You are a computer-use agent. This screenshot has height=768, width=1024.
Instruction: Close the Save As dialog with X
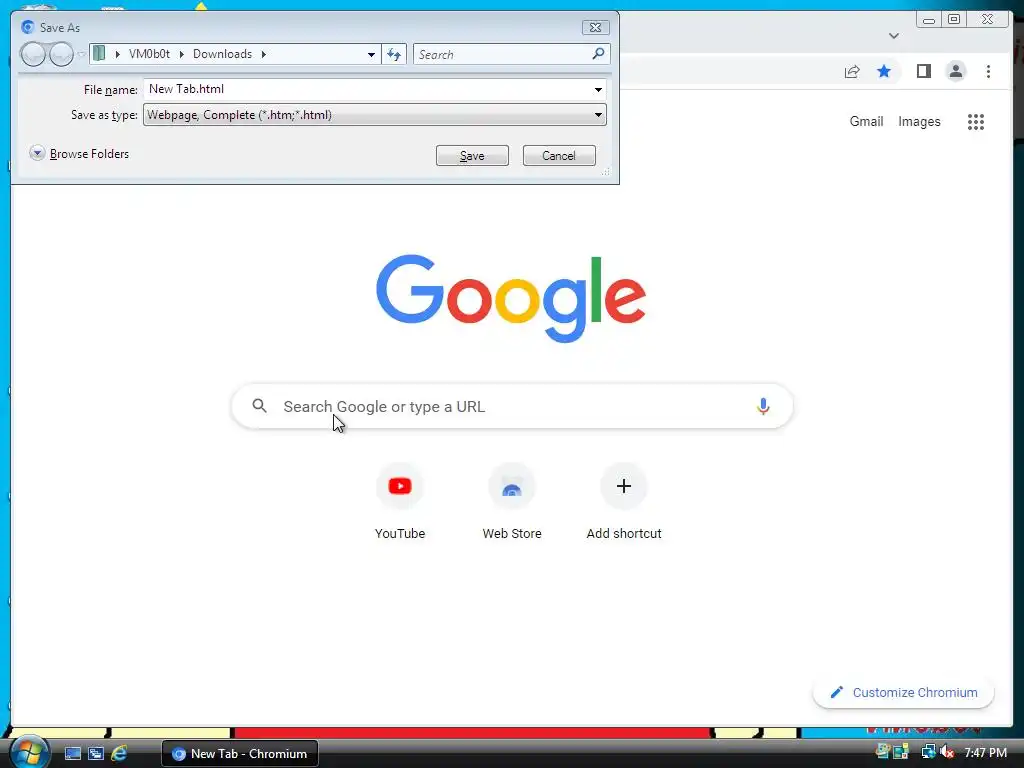pos(595,27)
